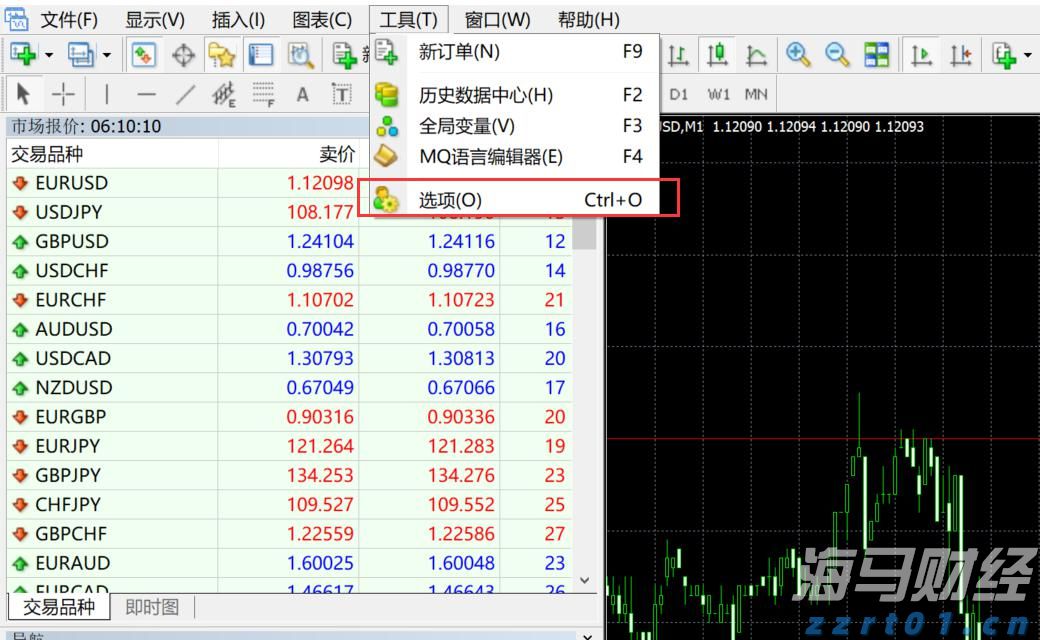This screenshot has height=640, width=1040.
Task: Select the Add Text tool
Action: click(302, 93)
